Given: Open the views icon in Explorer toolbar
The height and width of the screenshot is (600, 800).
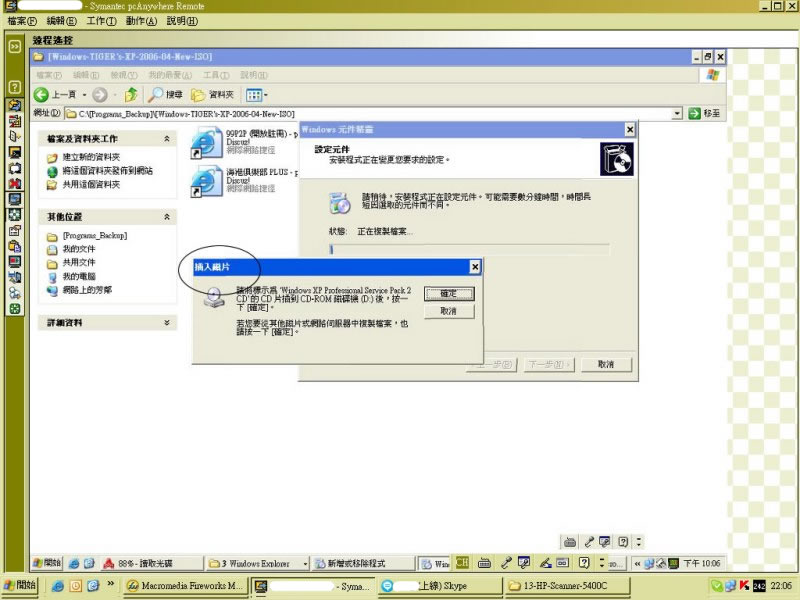Looking at the screenshot, I should (254, 95).
